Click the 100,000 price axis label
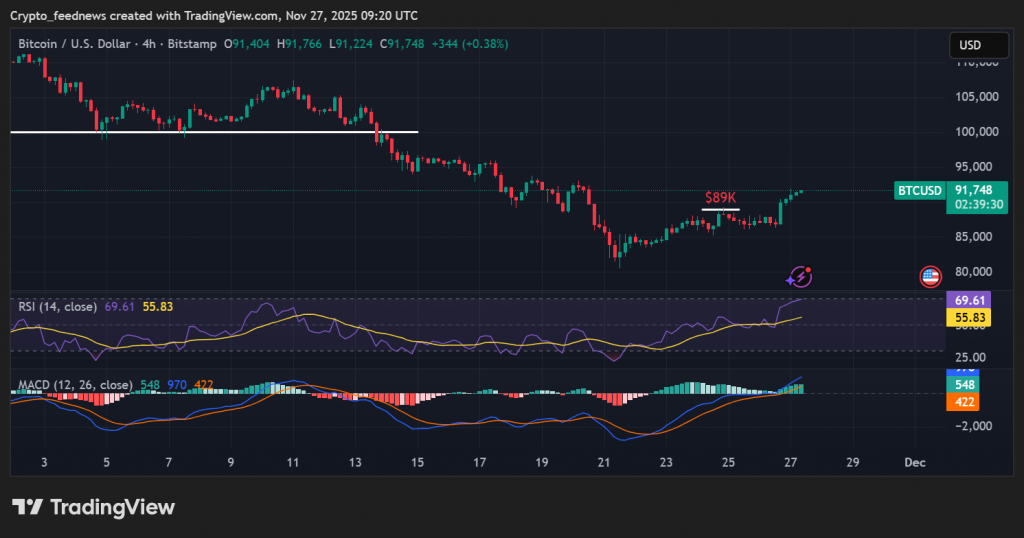The width and height of the screenshot is (1024, 538). (976, 132)
